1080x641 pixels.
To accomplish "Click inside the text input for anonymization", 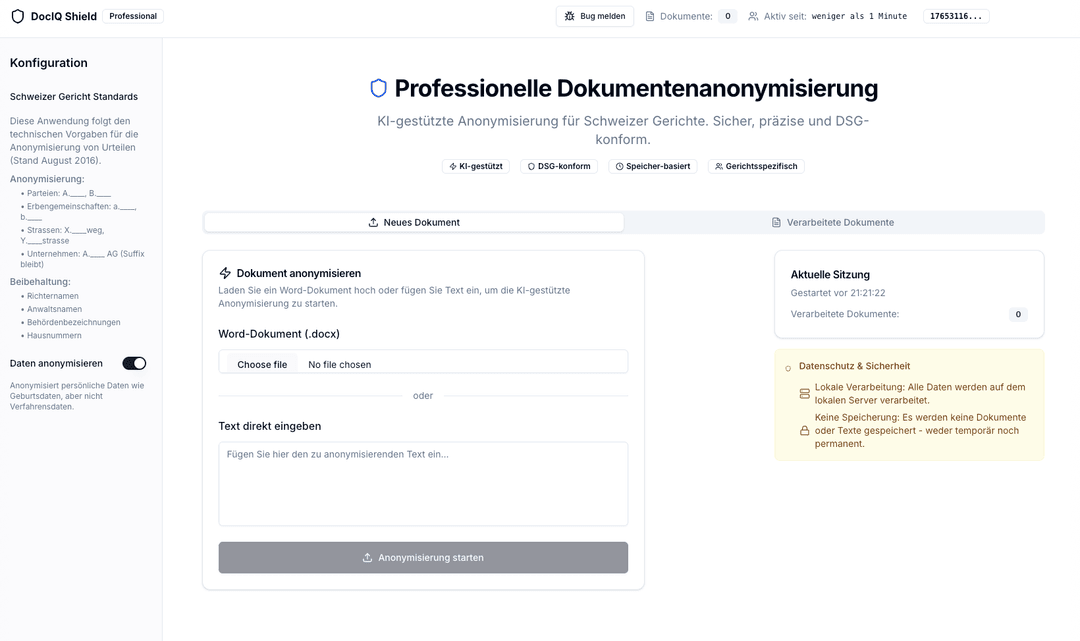I will (x=422, y=482).
